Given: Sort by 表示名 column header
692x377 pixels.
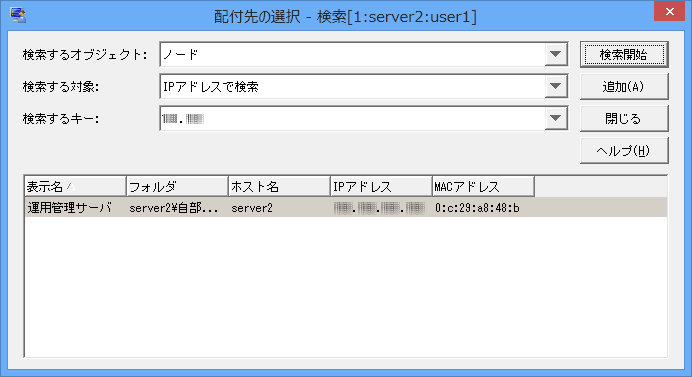Looking at the screenshot, I should pos(75,187).
